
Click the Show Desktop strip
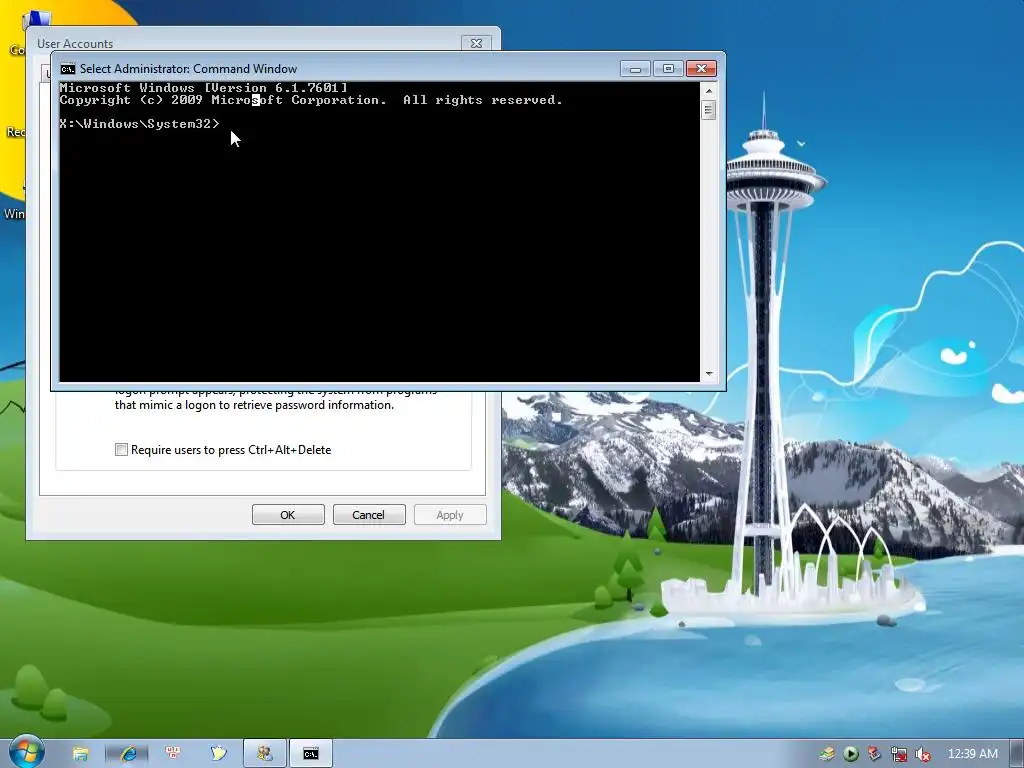(1017, 754)
